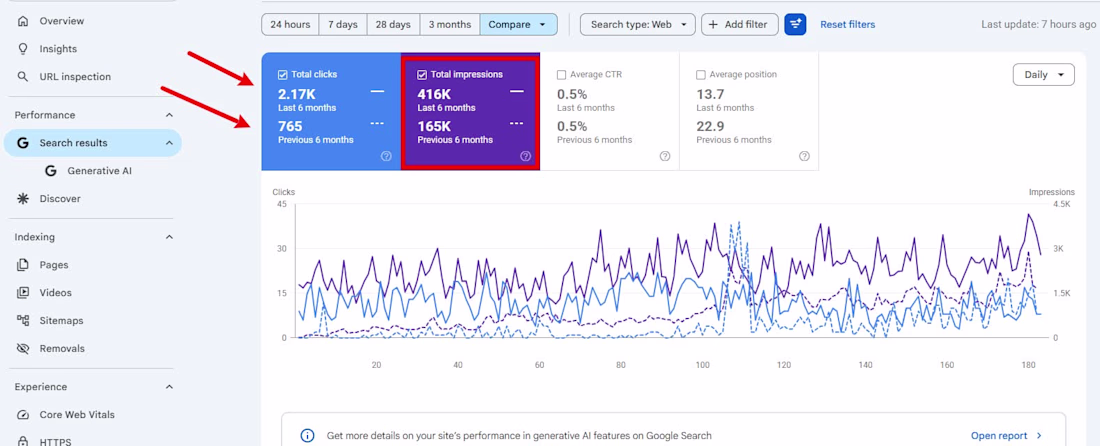Click the plus icon on Add filter
This screenshot has width=1100, height=446.
click(x=713, y=25)
